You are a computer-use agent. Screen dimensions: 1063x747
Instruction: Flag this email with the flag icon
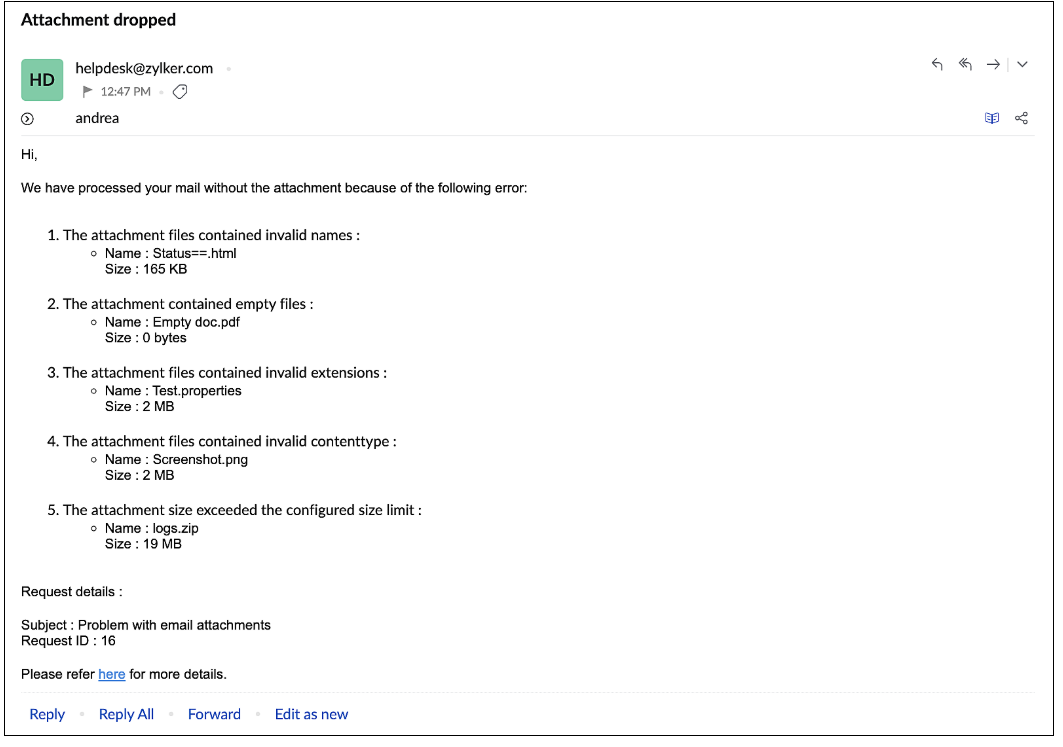87,92
